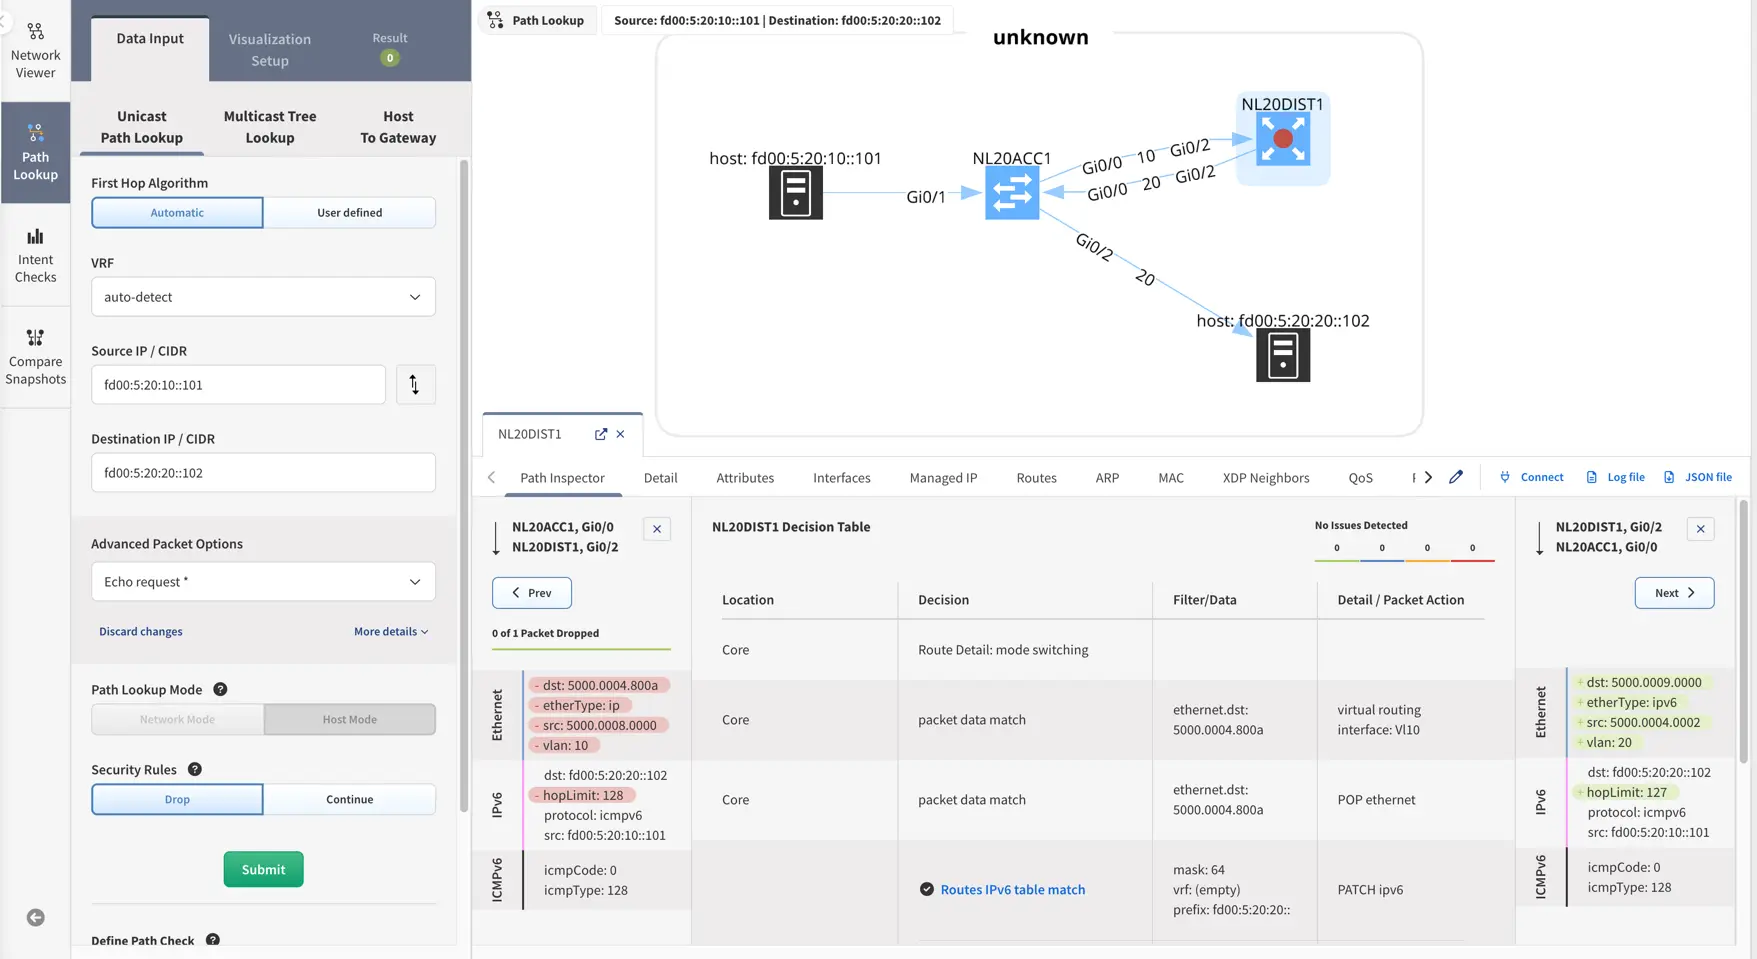Open NL20DIST1 in new window icon
The image size is (1757, 959).
[600, 434]
